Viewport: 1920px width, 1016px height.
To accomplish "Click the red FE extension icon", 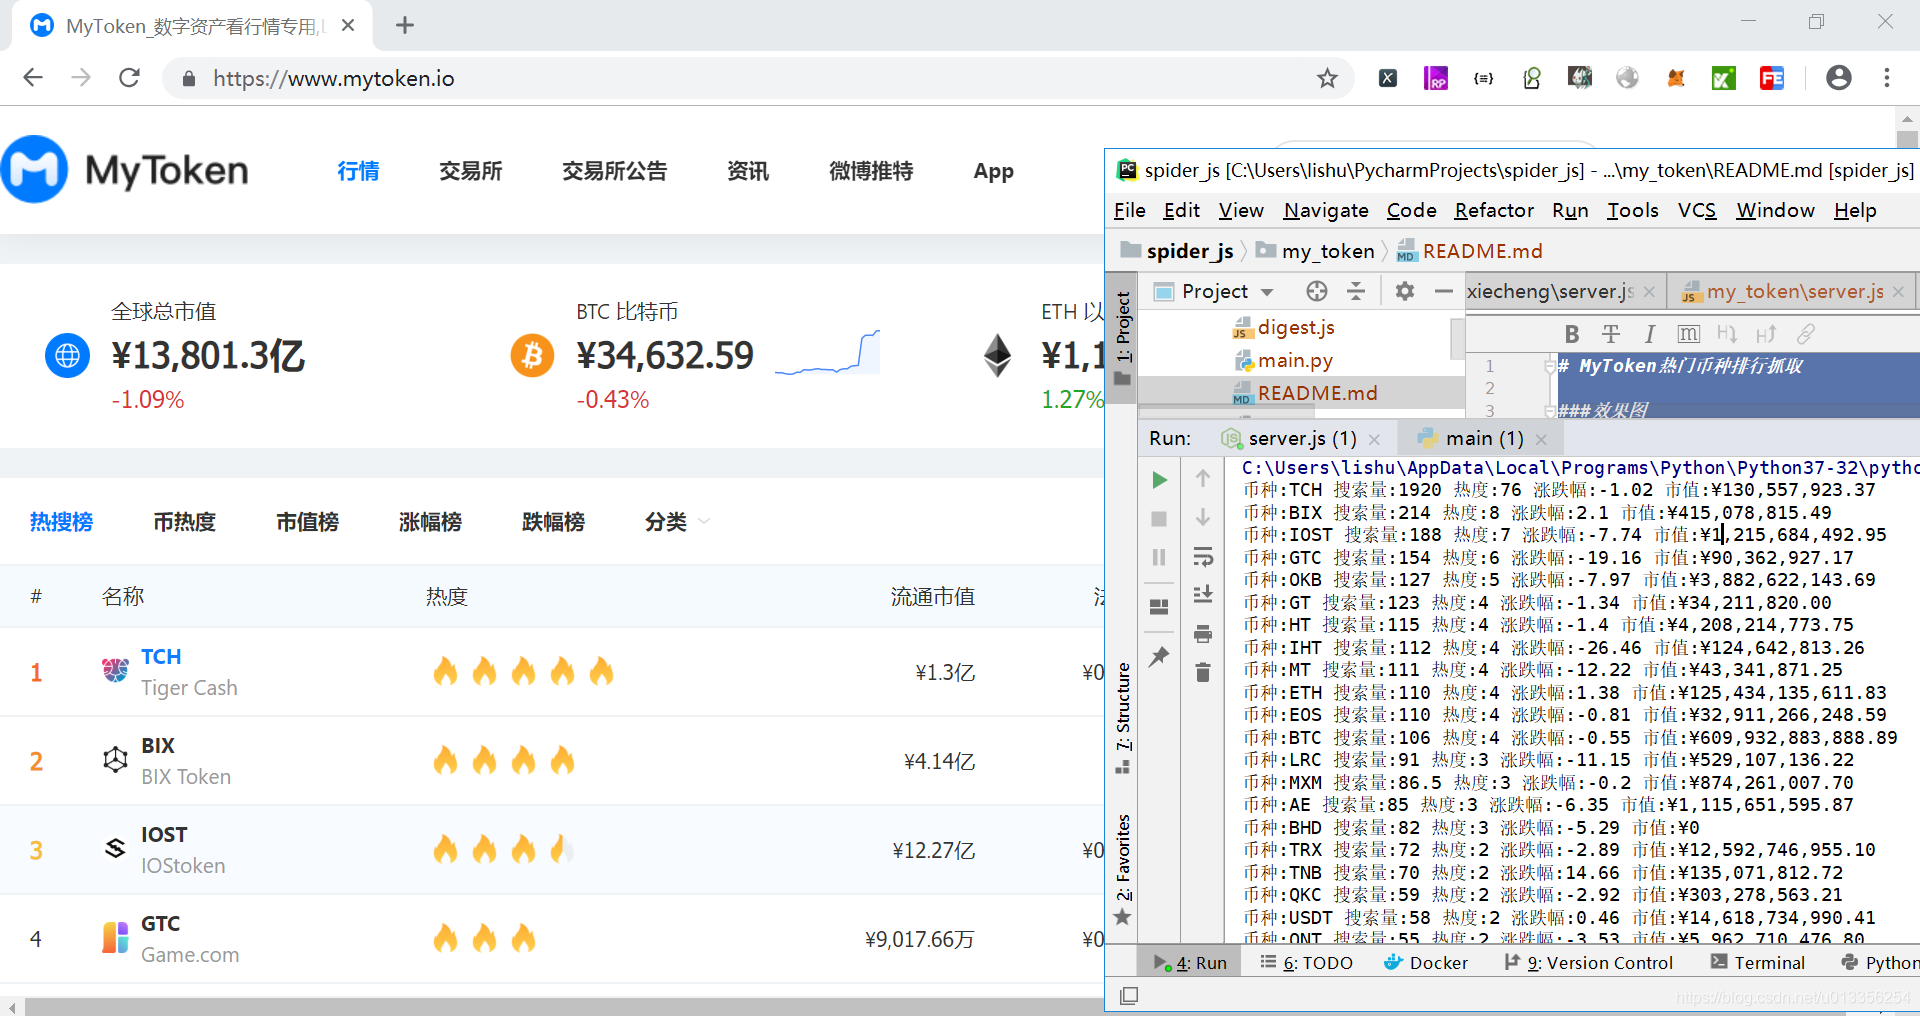I will [x=1772, y=78].
